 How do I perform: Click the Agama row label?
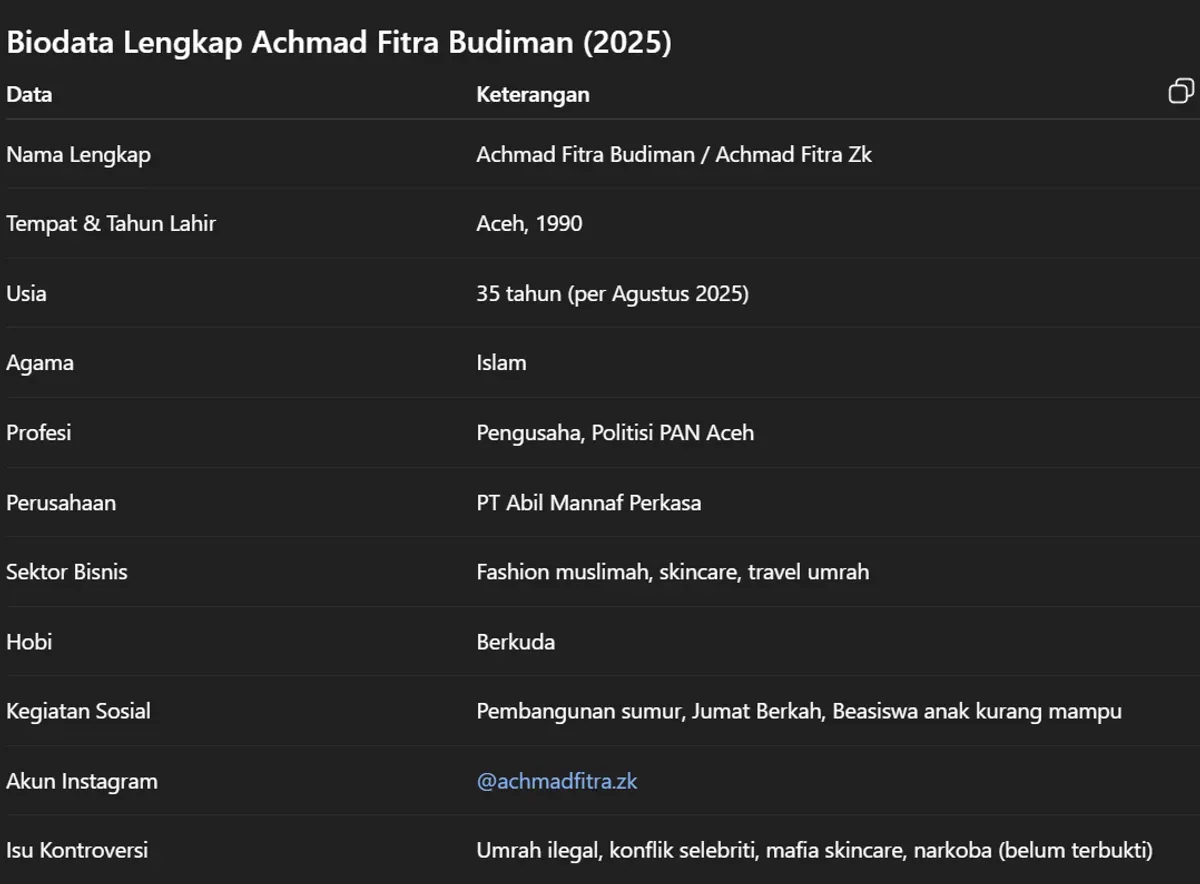click(x=40, y=363)
